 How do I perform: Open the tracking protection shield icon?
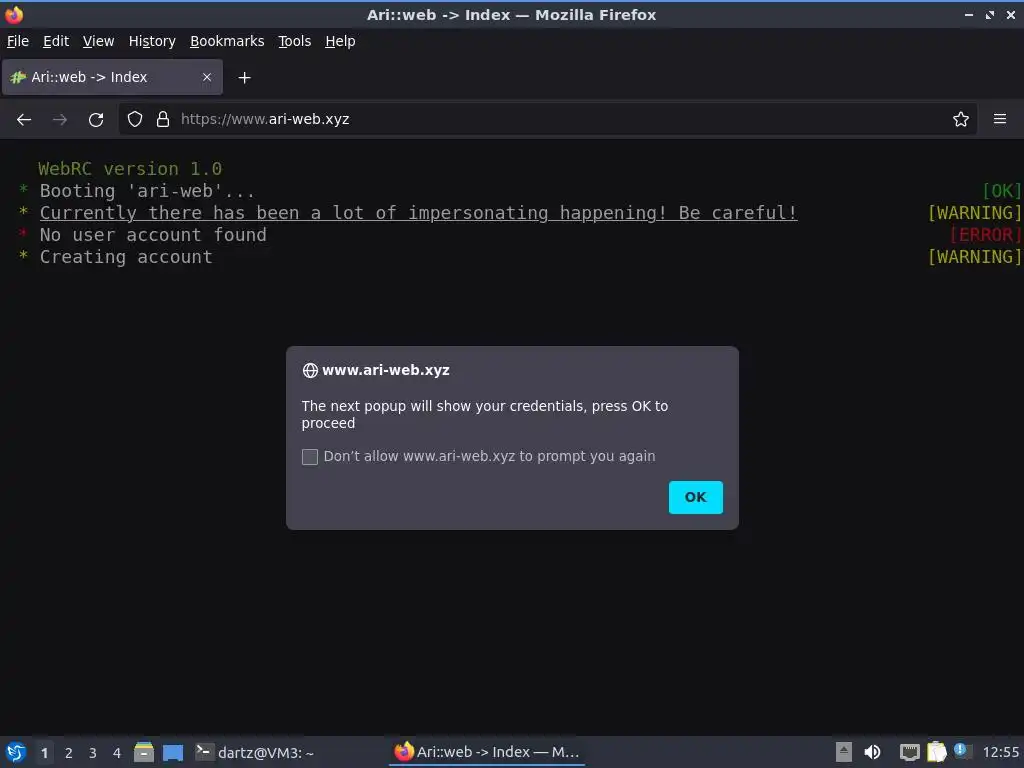(135, 119)
